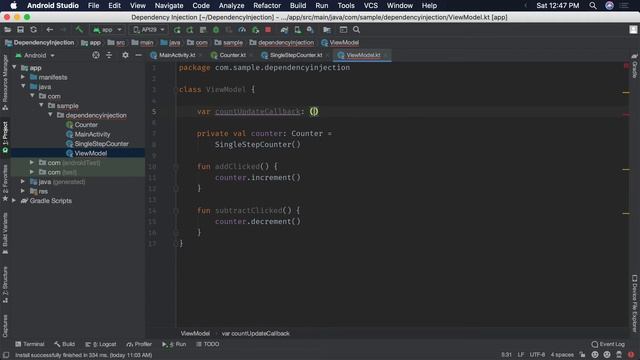
Task: Click the SDK Manager icon
Action: click(310, 30)
